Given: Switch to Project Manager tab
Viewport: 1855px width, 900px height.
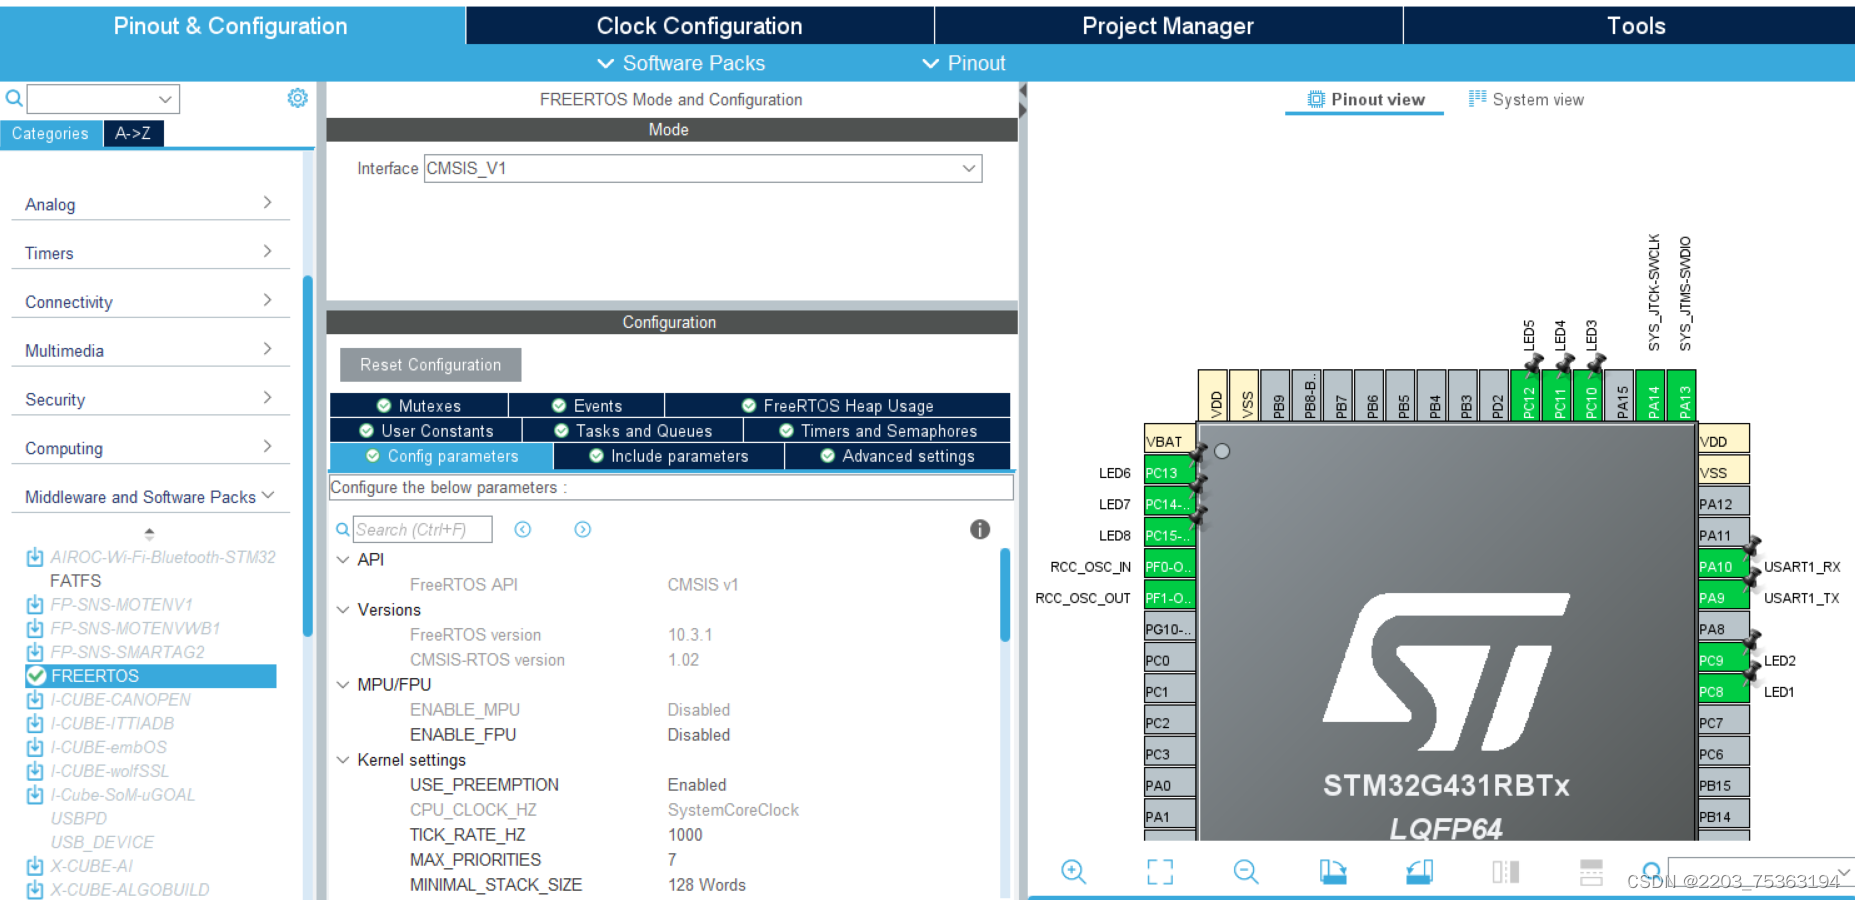Looking at the screenshot, I should click(x=1168, y=26).
